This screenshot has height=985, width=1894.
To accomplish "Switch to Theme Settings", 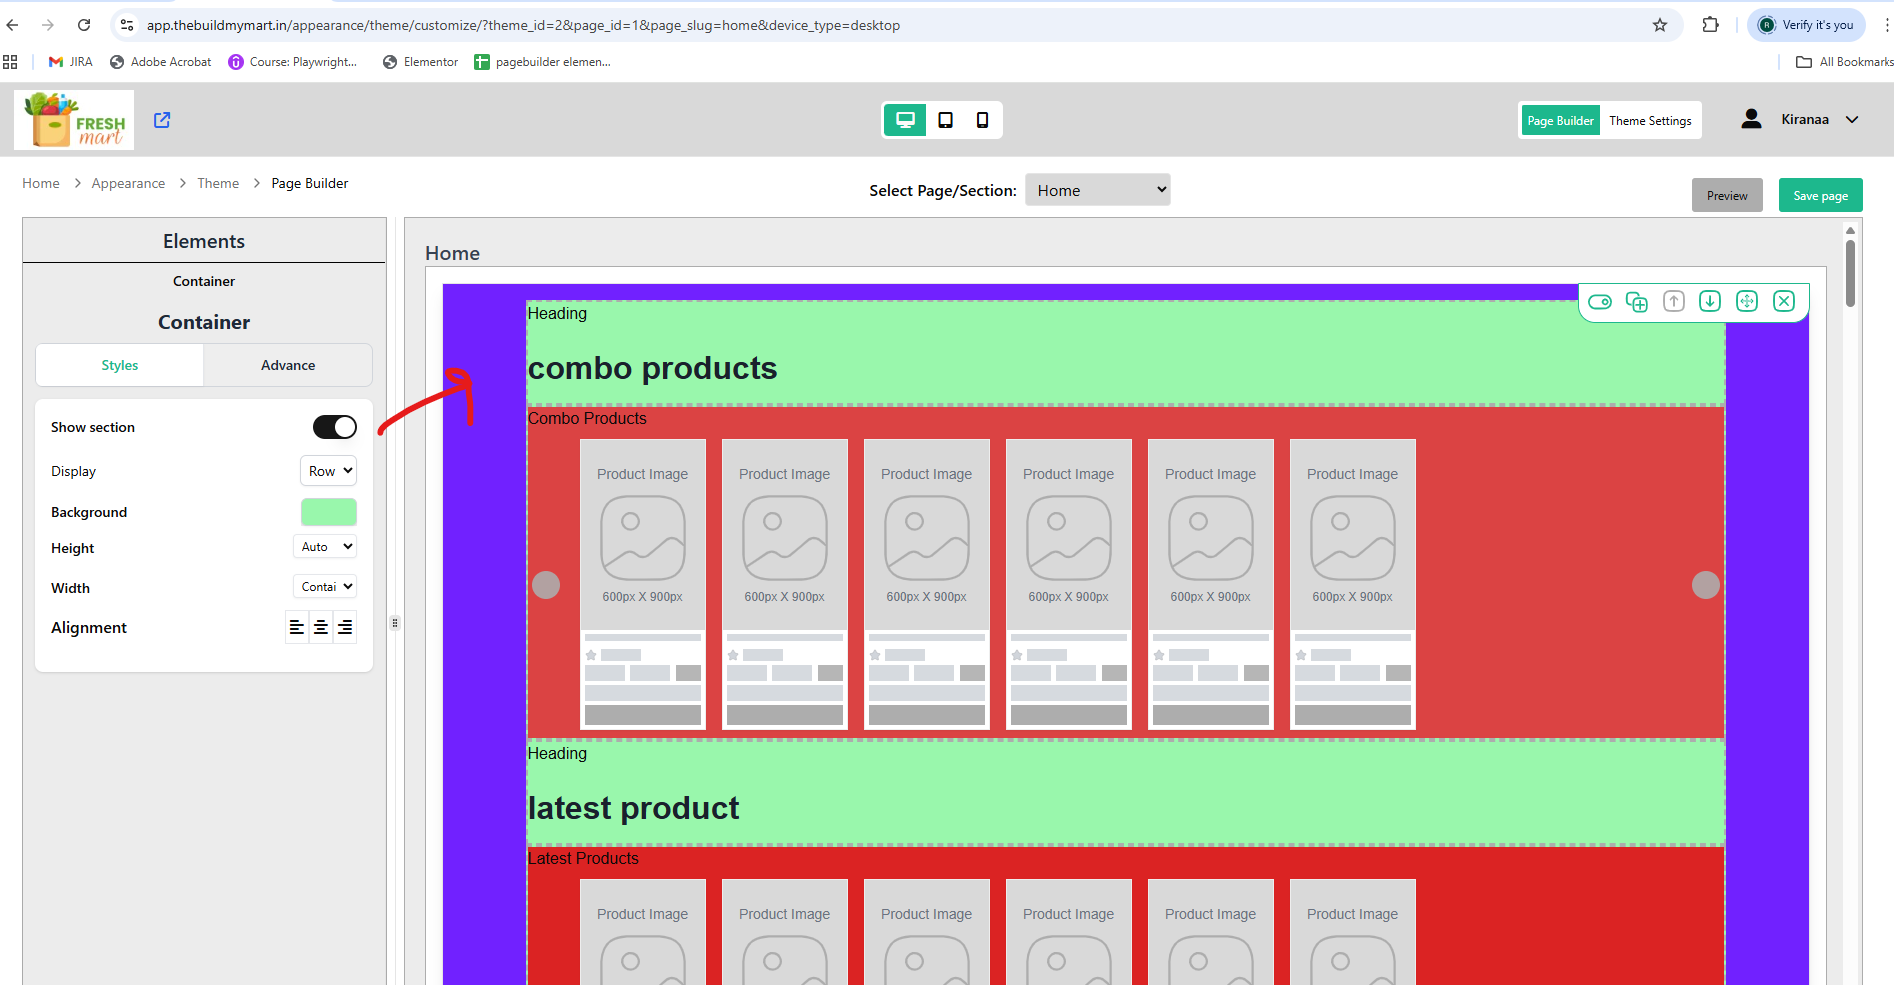I will pyautogui.click(x=1650, y=121).
